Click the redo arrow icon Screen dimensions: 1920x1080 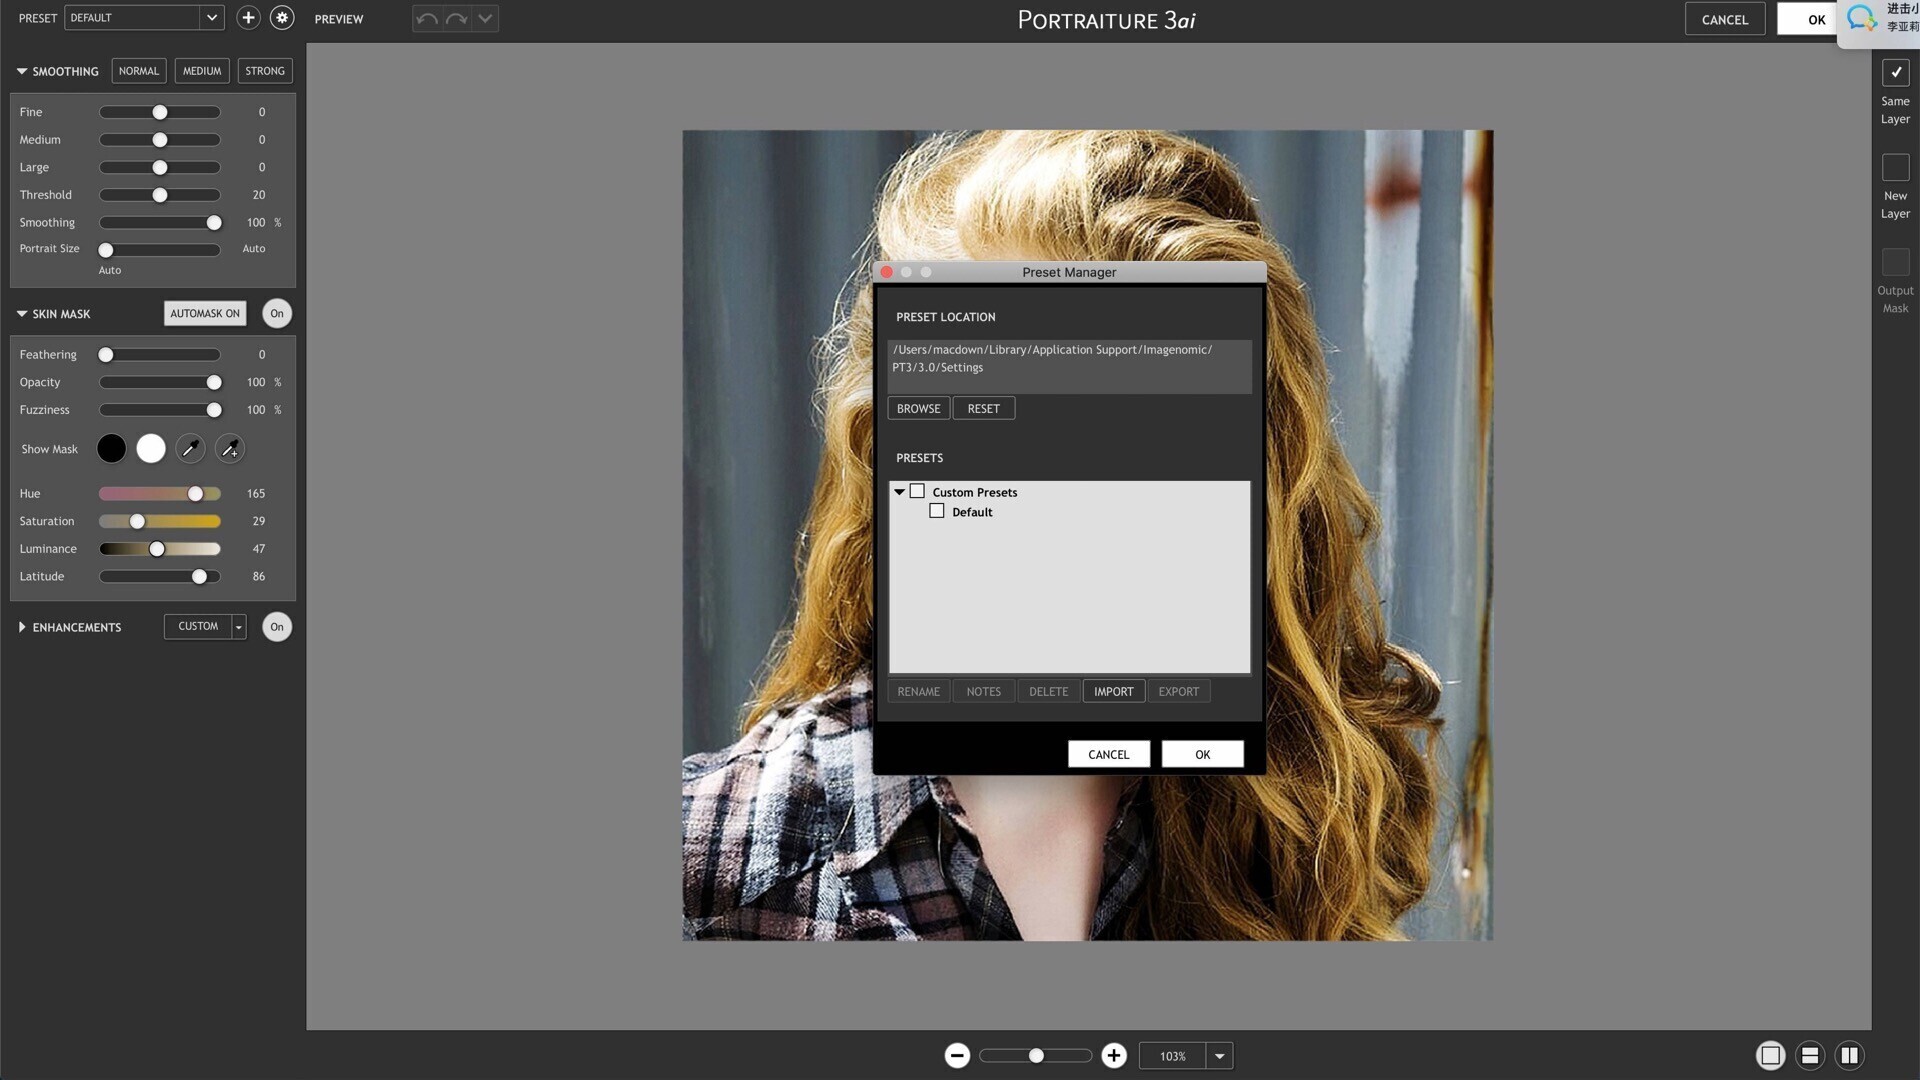(456, 19)
